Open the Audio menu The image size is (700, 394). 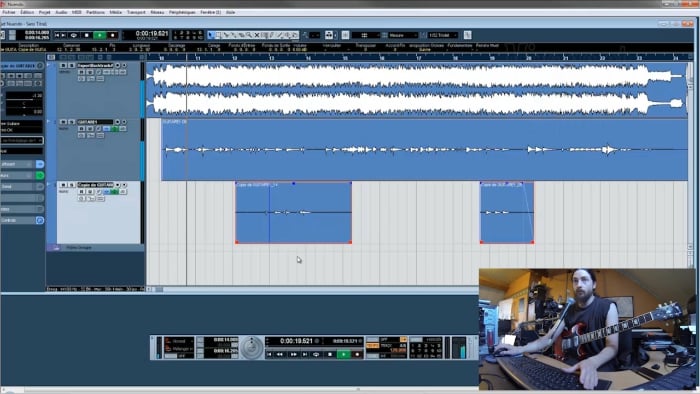tap(61, 12)
